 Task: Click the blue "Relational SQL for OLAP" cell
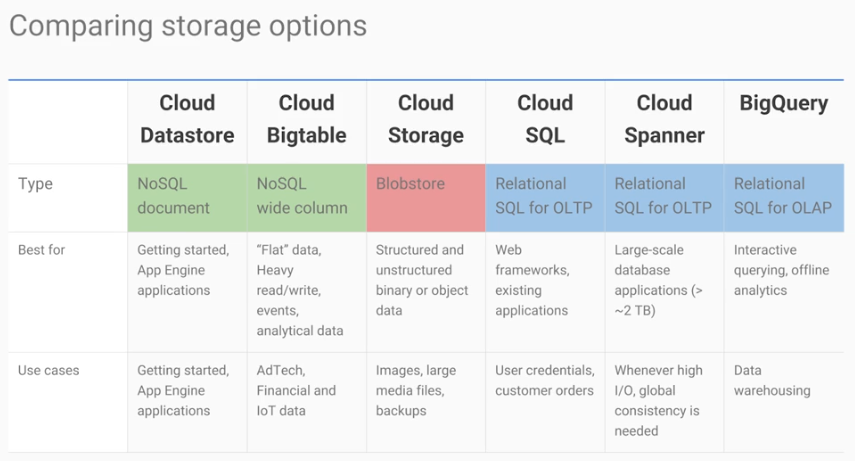pyautogui.click(x=784, y=196)
